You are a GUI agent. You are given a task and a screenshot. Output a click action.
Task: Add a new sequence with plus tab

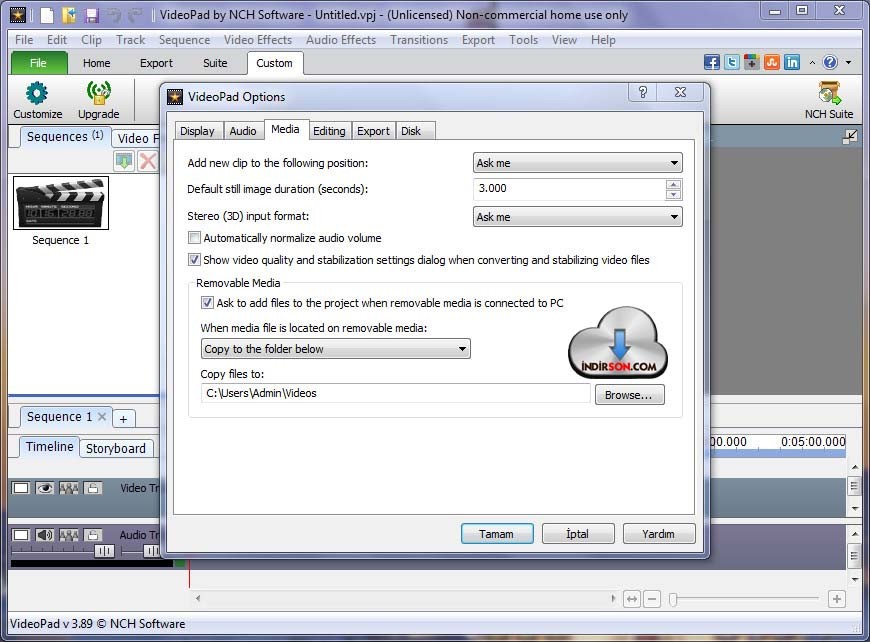(x=123, y=419)
